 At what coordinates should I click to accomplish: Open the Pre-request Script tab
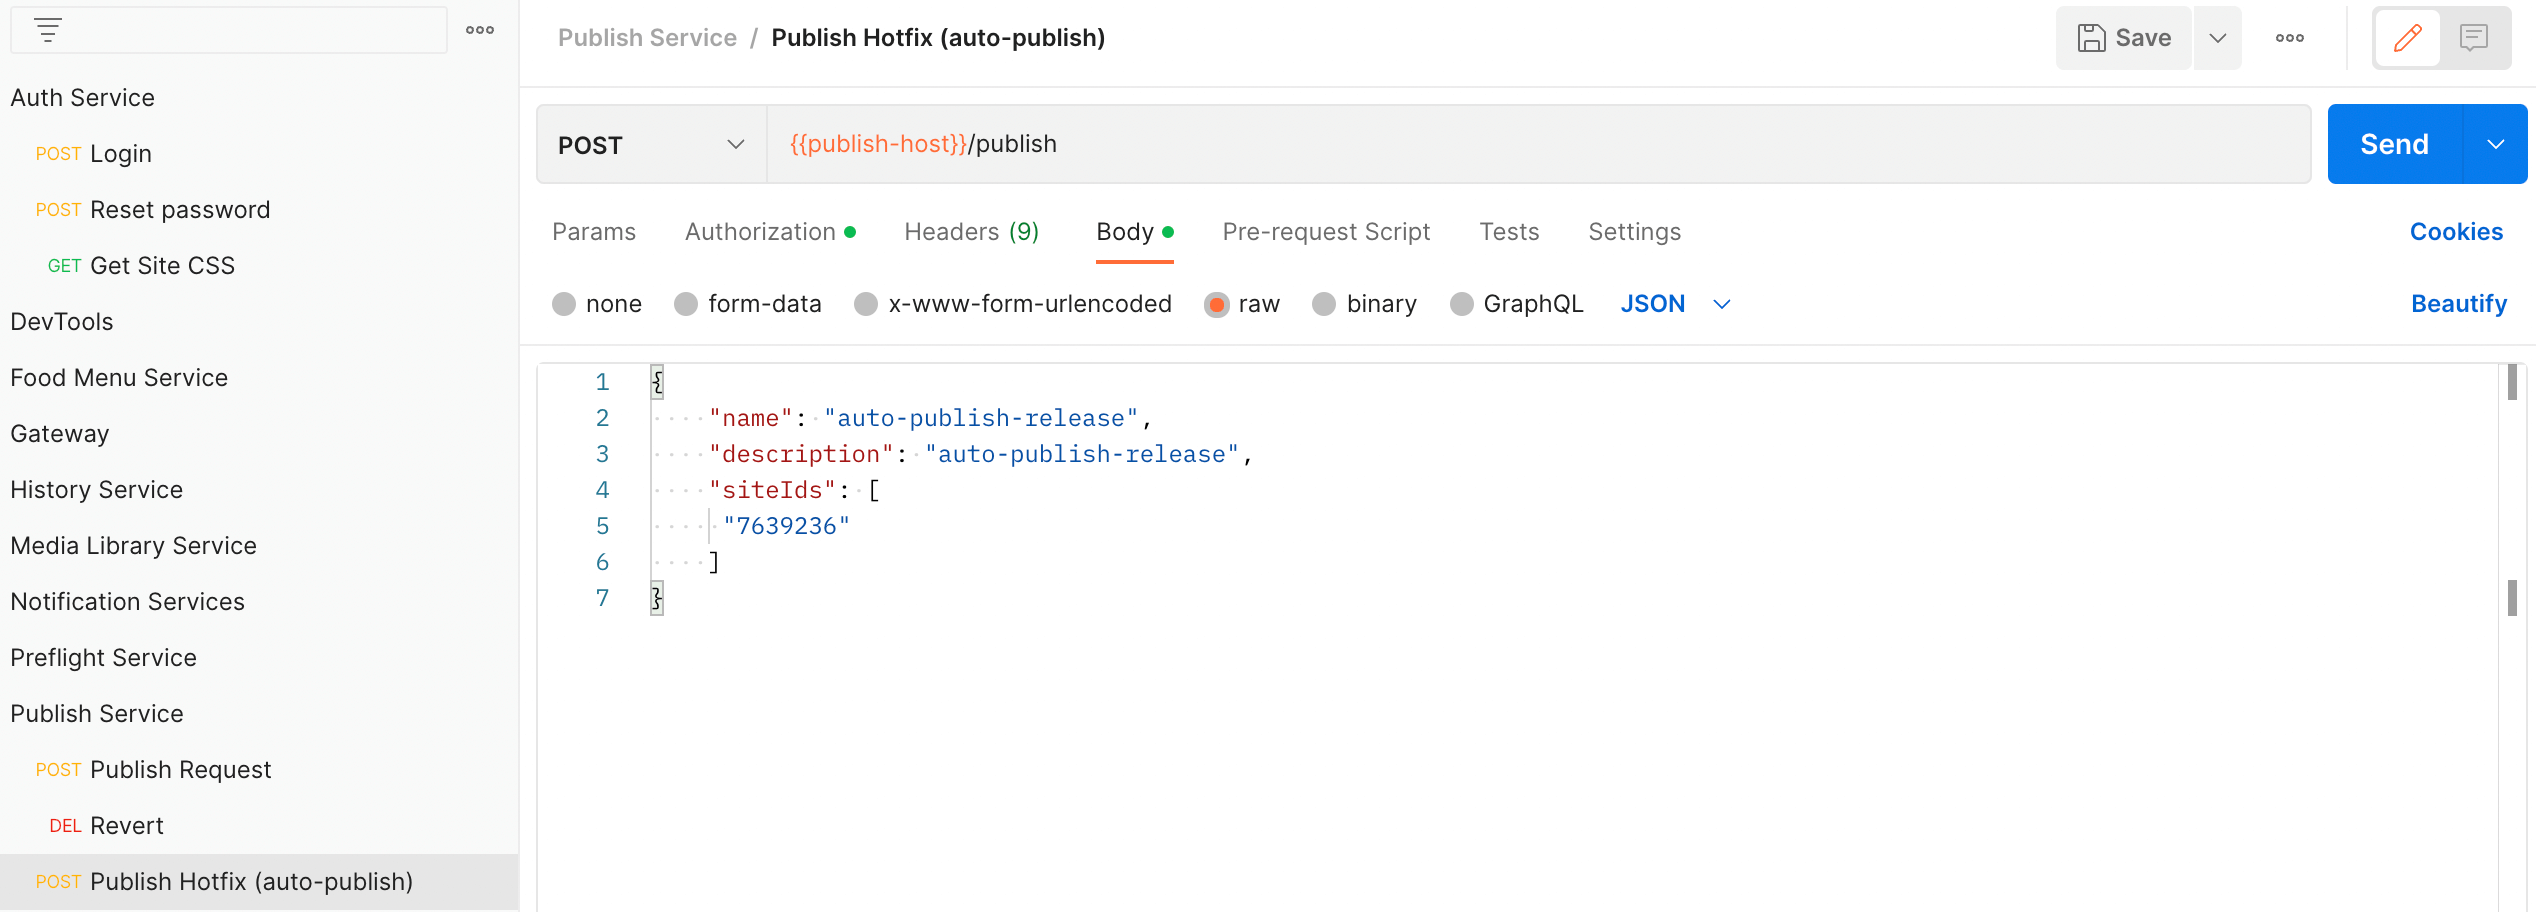pyautogui.click(x=1326, y=231)
